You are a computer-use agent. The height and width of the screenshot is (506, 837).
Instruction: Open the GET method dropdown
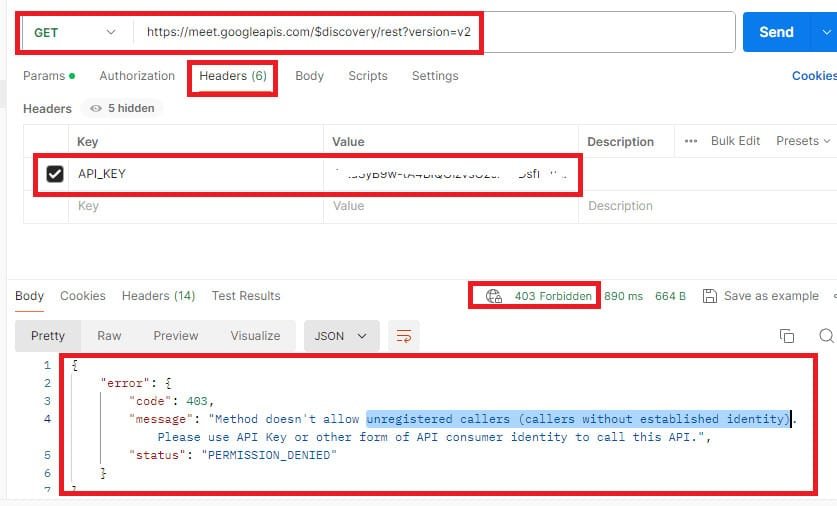(x=75, y=32)
